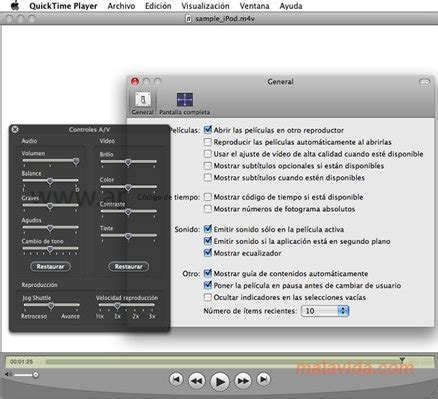
Task: Open the Archivo menu
Action: [x=121, y=6]
